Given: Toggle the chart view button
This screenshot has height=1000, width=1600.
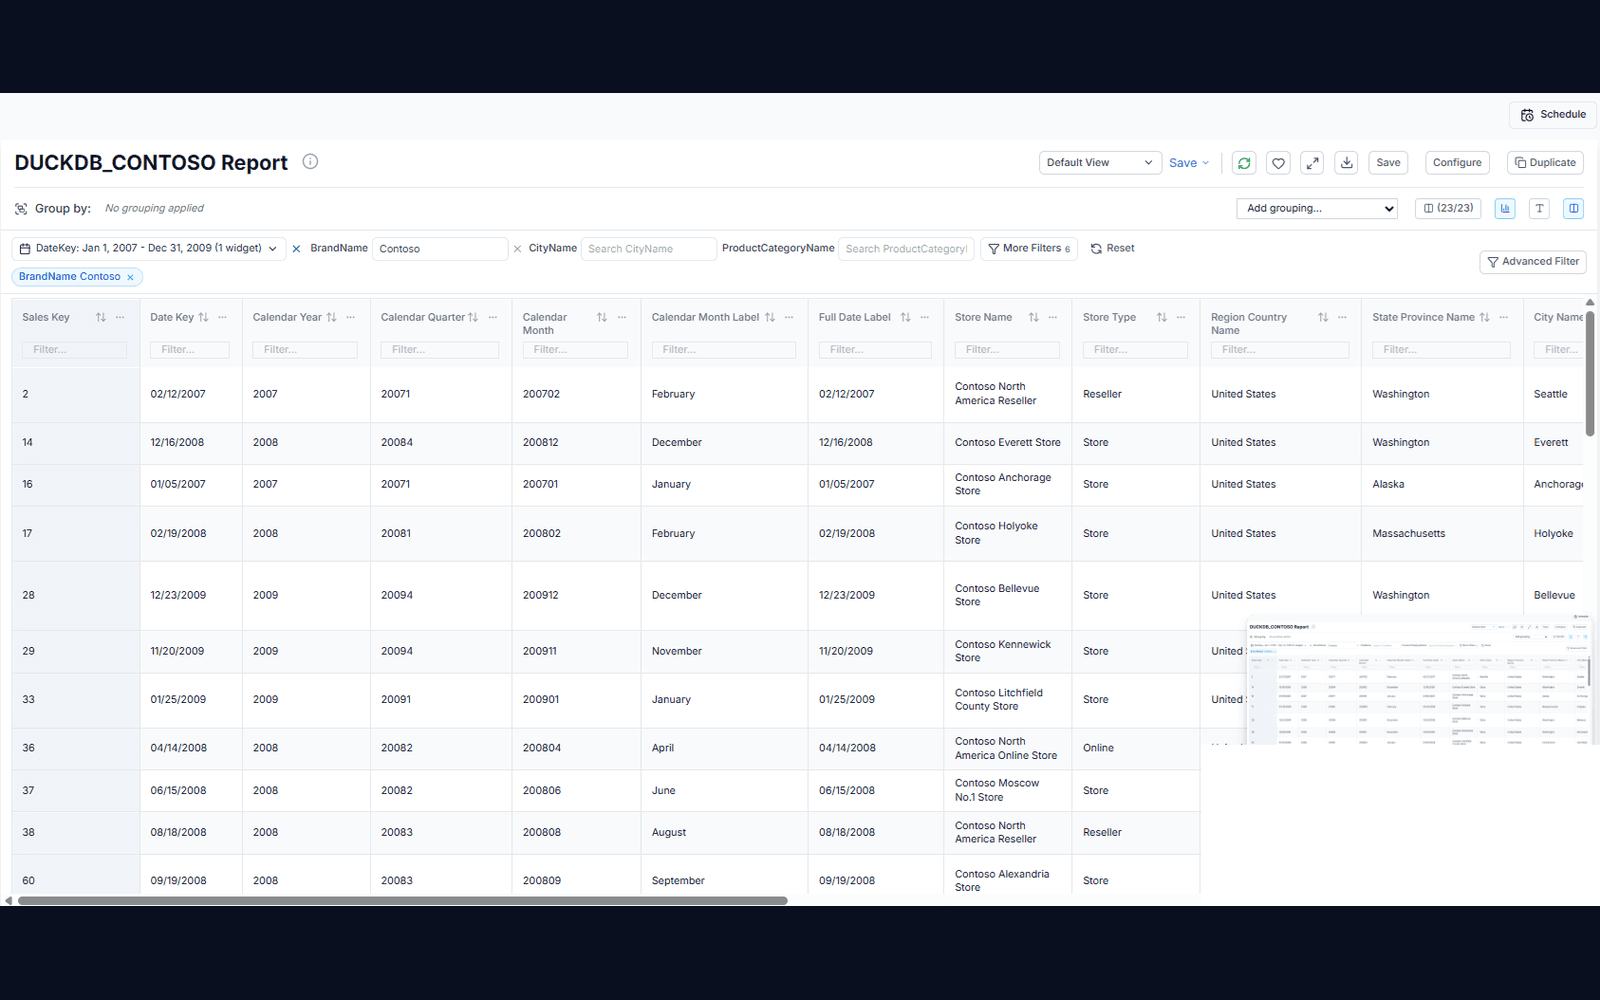Looking at the screenshot, I should [1505, 208].
